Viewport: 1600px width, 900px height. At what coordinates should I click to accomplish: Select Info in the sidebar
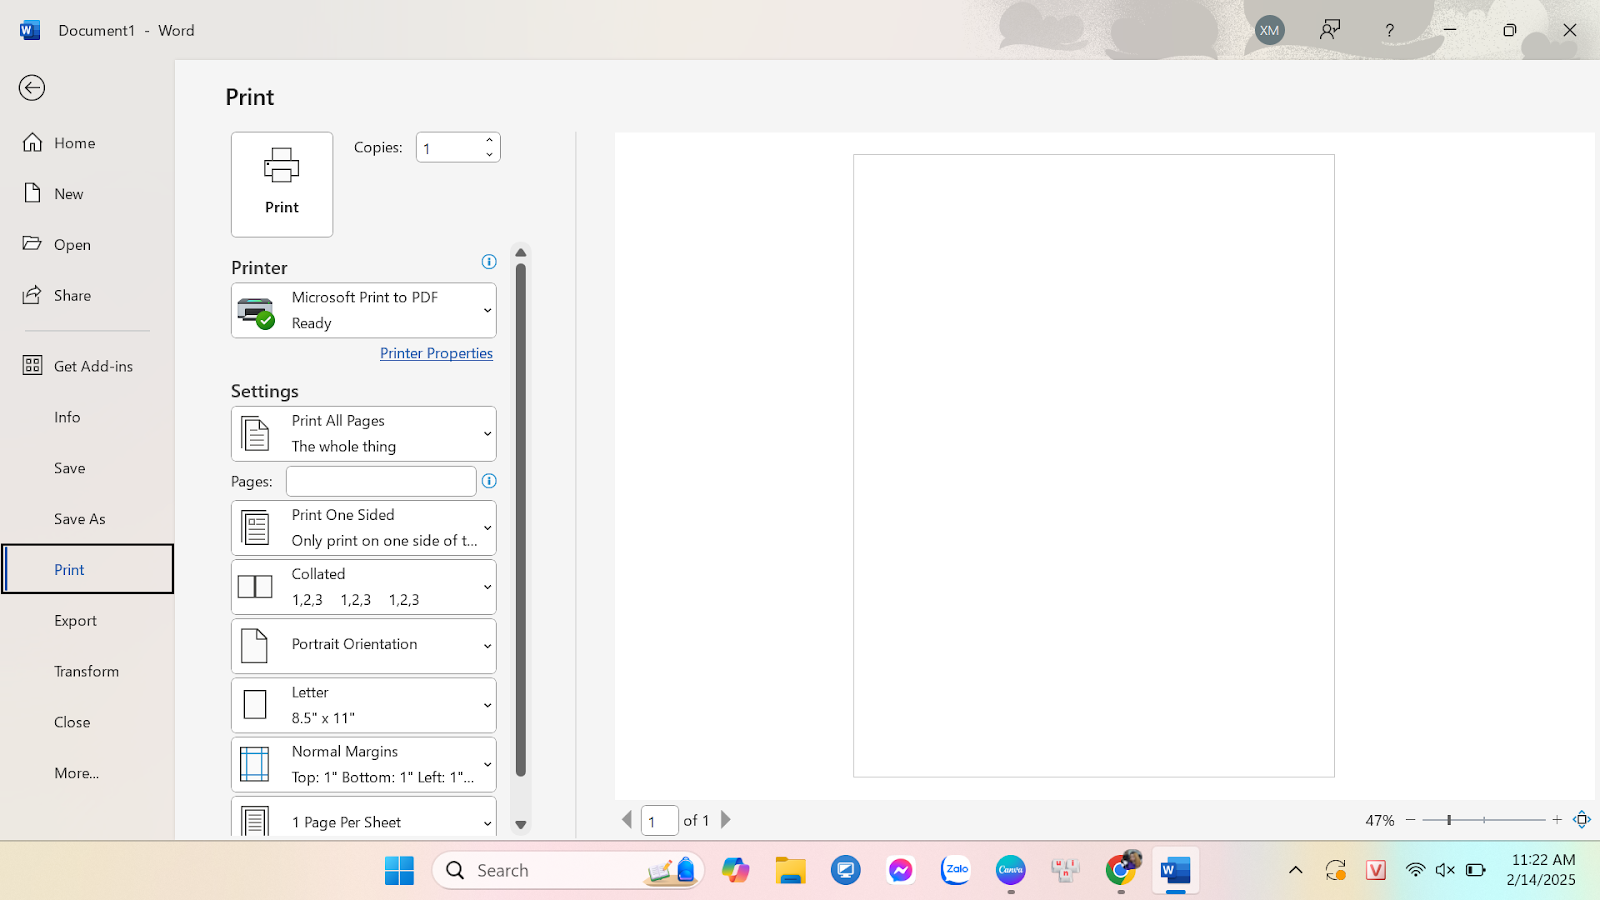point(87,417)
